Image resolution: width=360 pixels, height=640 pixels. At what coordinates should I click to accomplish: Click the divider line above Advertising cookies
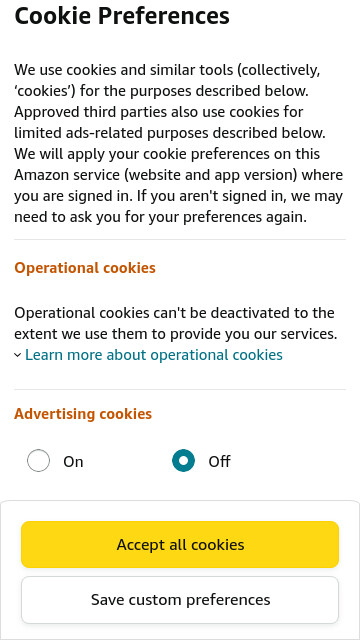[180, 389]
